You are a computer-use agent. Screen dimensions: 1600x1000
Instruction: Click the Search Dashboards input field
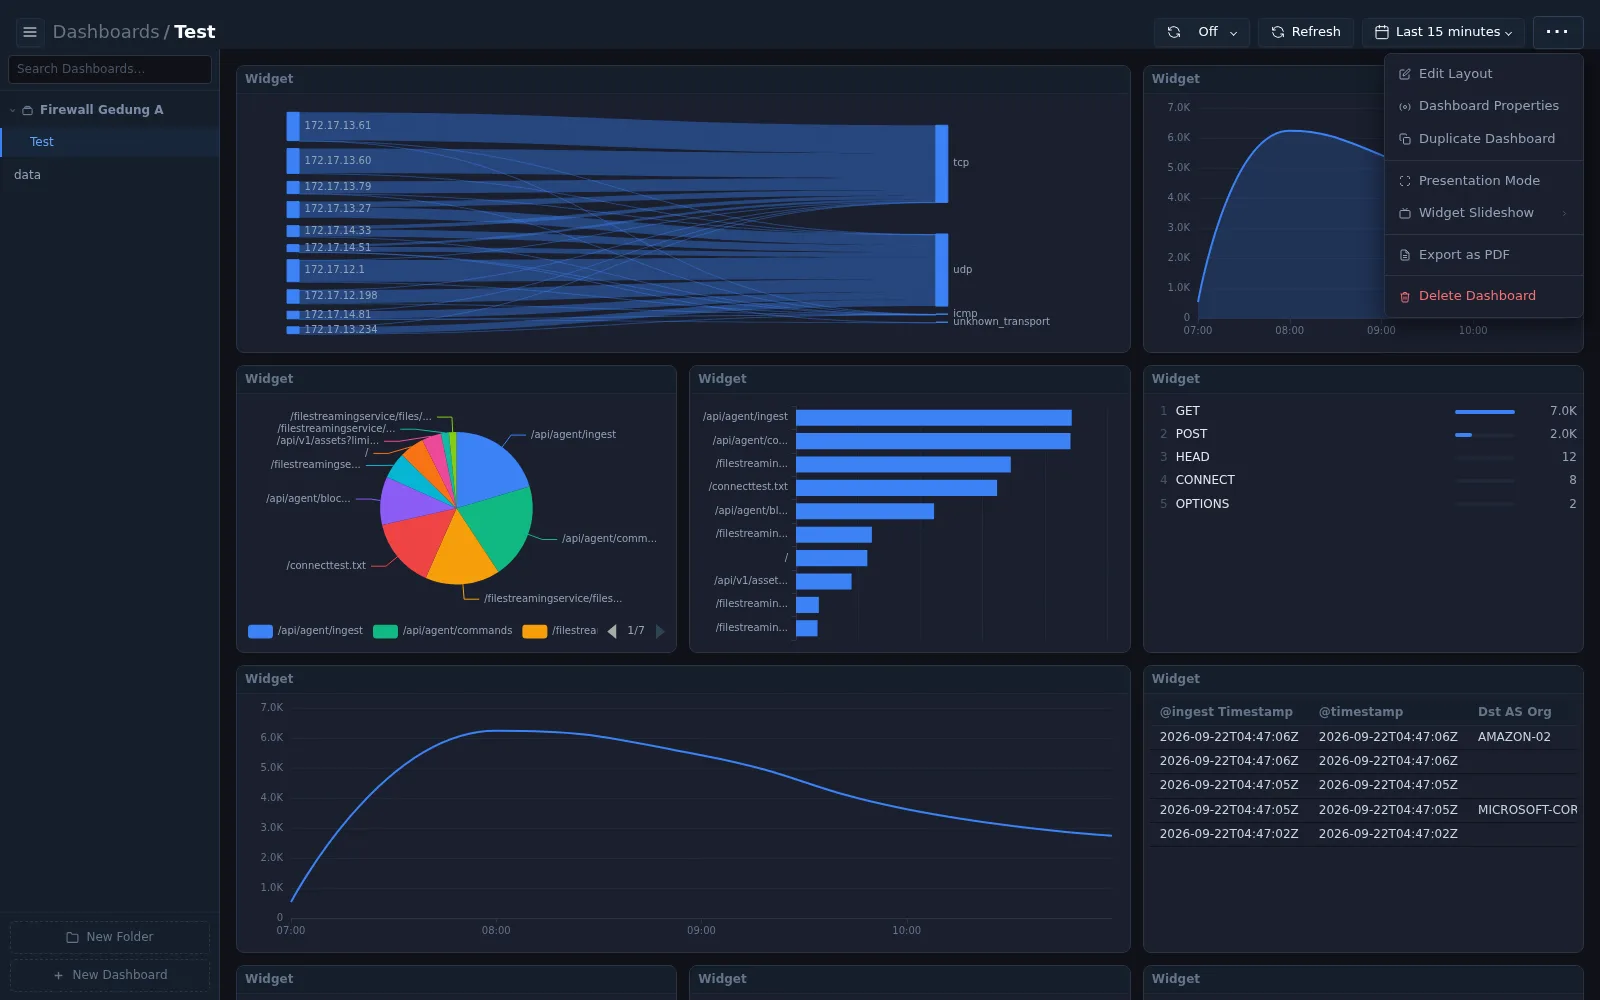(x=110, y=69)
